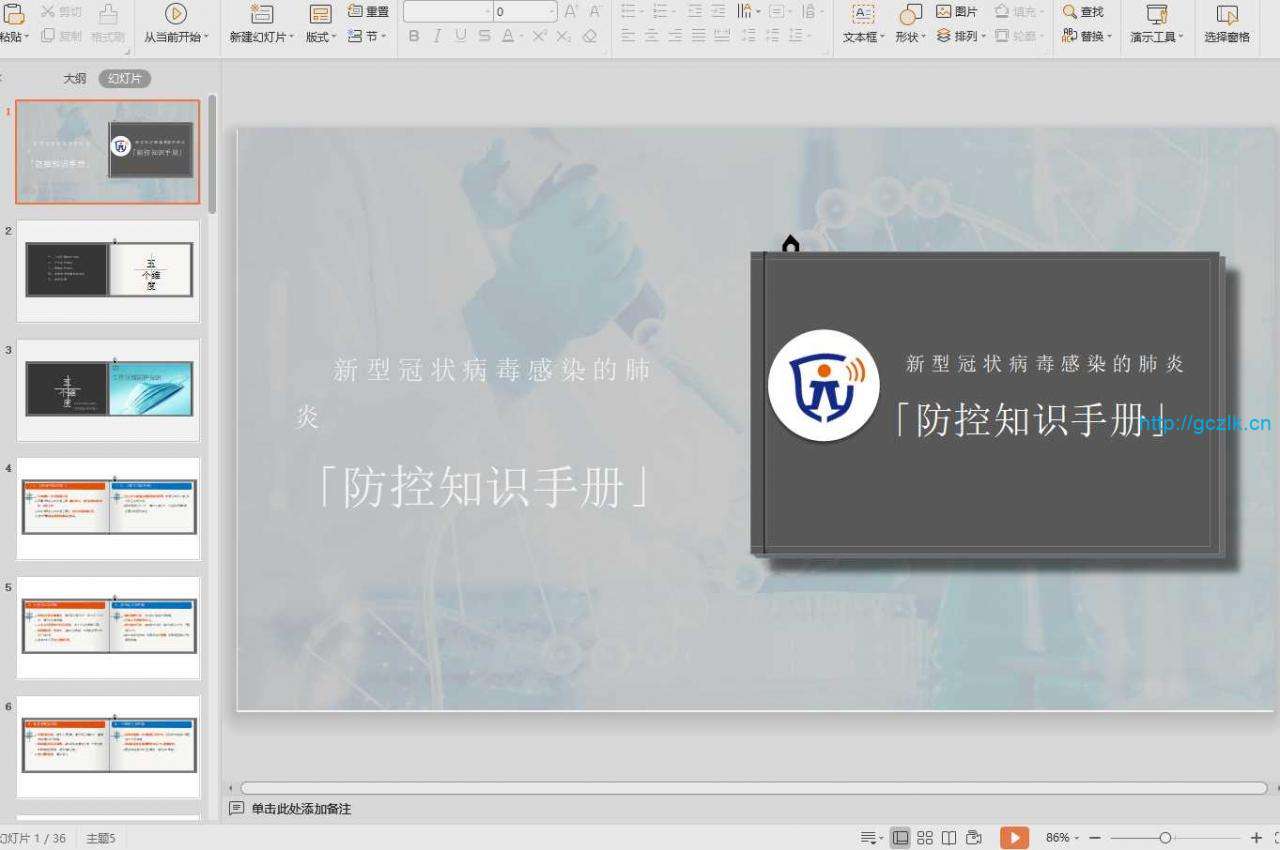The height and width of the screenshot is (850, 1280).
Task: Click the 形状 shapes icon
Action: click(x=910, y=14)
